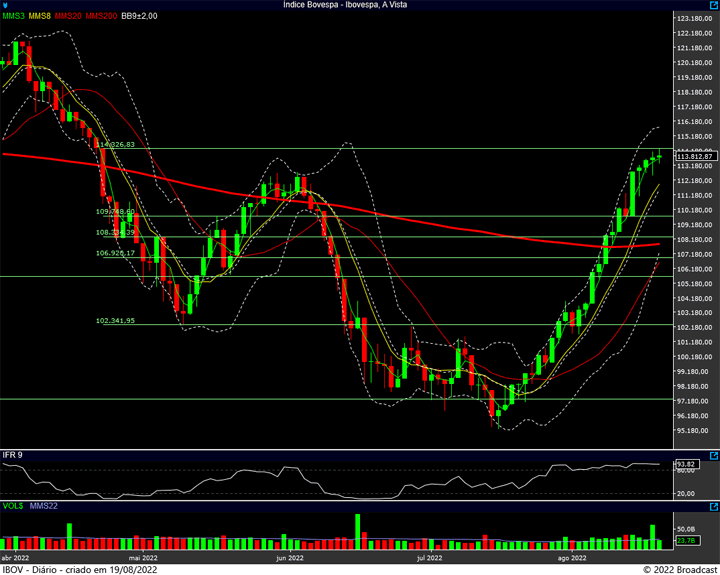Open the chart dropdown arrow at top-left

click(x=5, y=5)
